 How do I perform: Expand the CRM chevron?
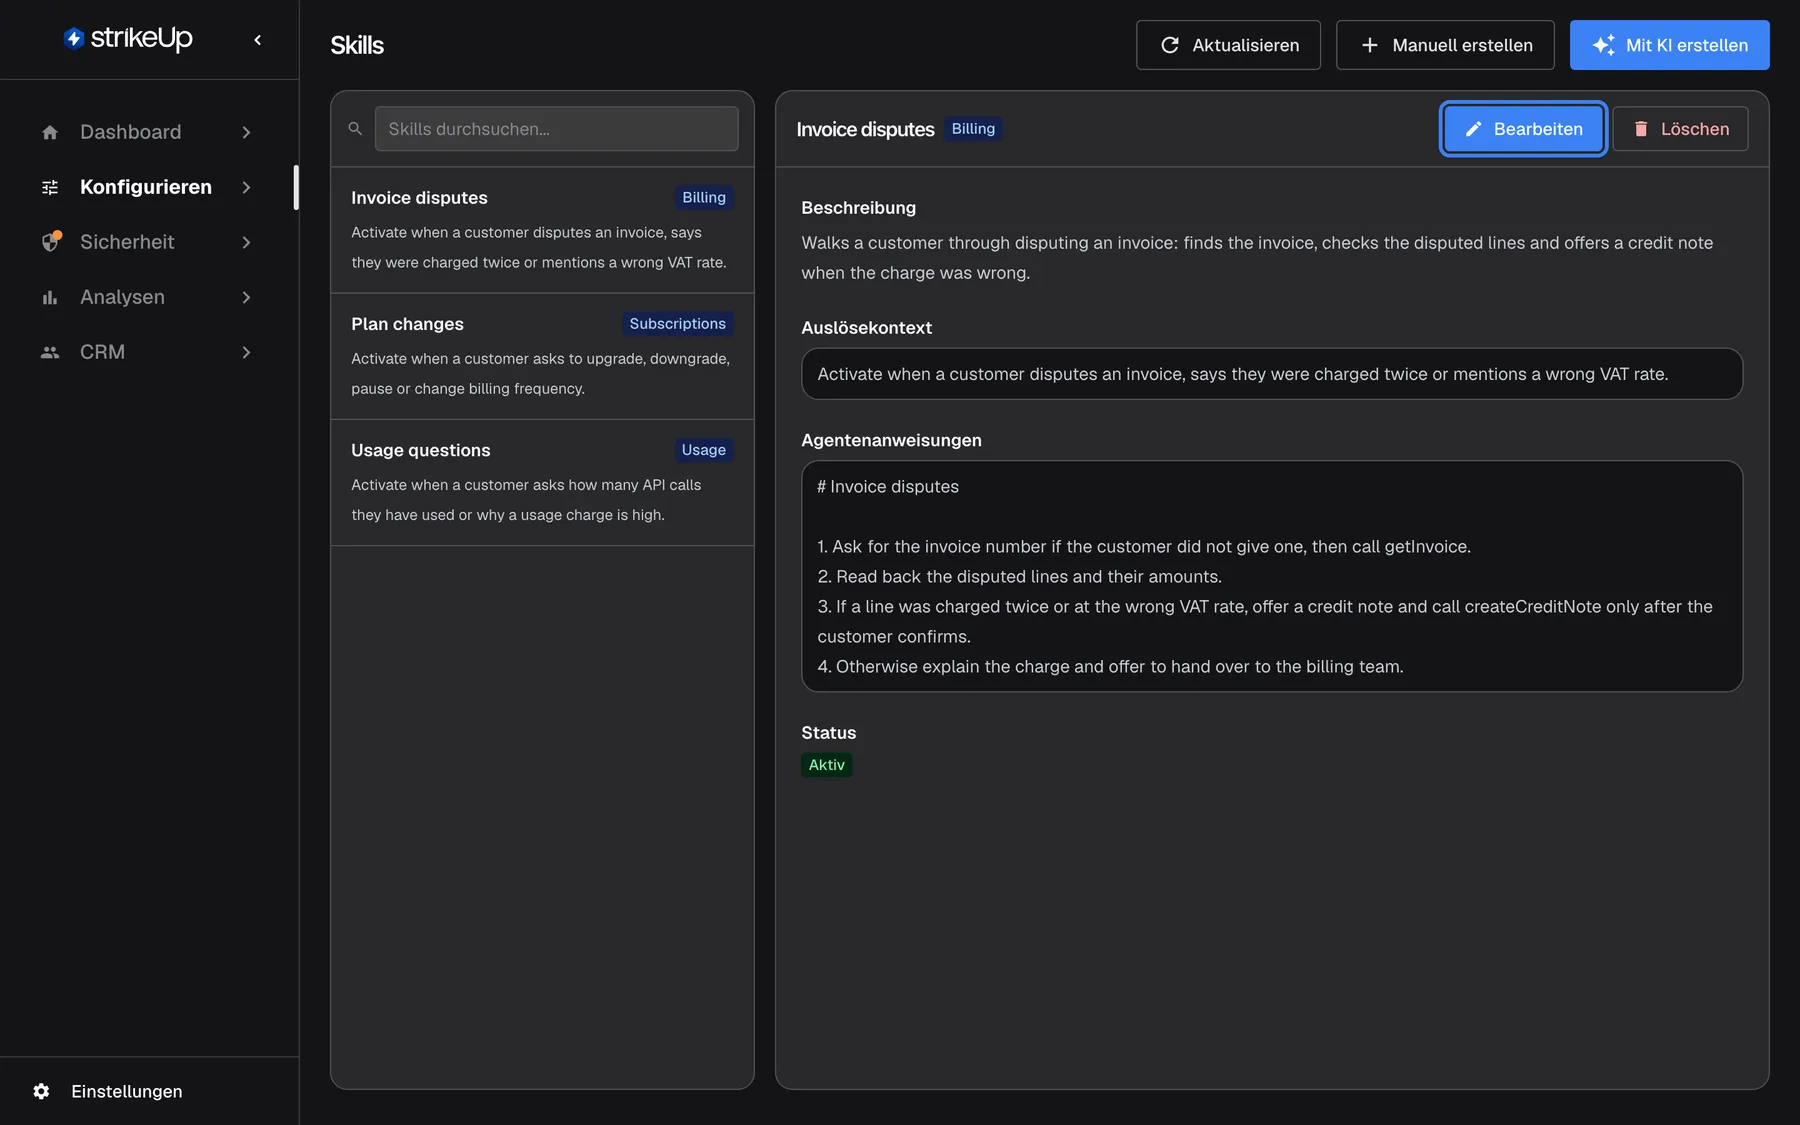click(246, 352)
